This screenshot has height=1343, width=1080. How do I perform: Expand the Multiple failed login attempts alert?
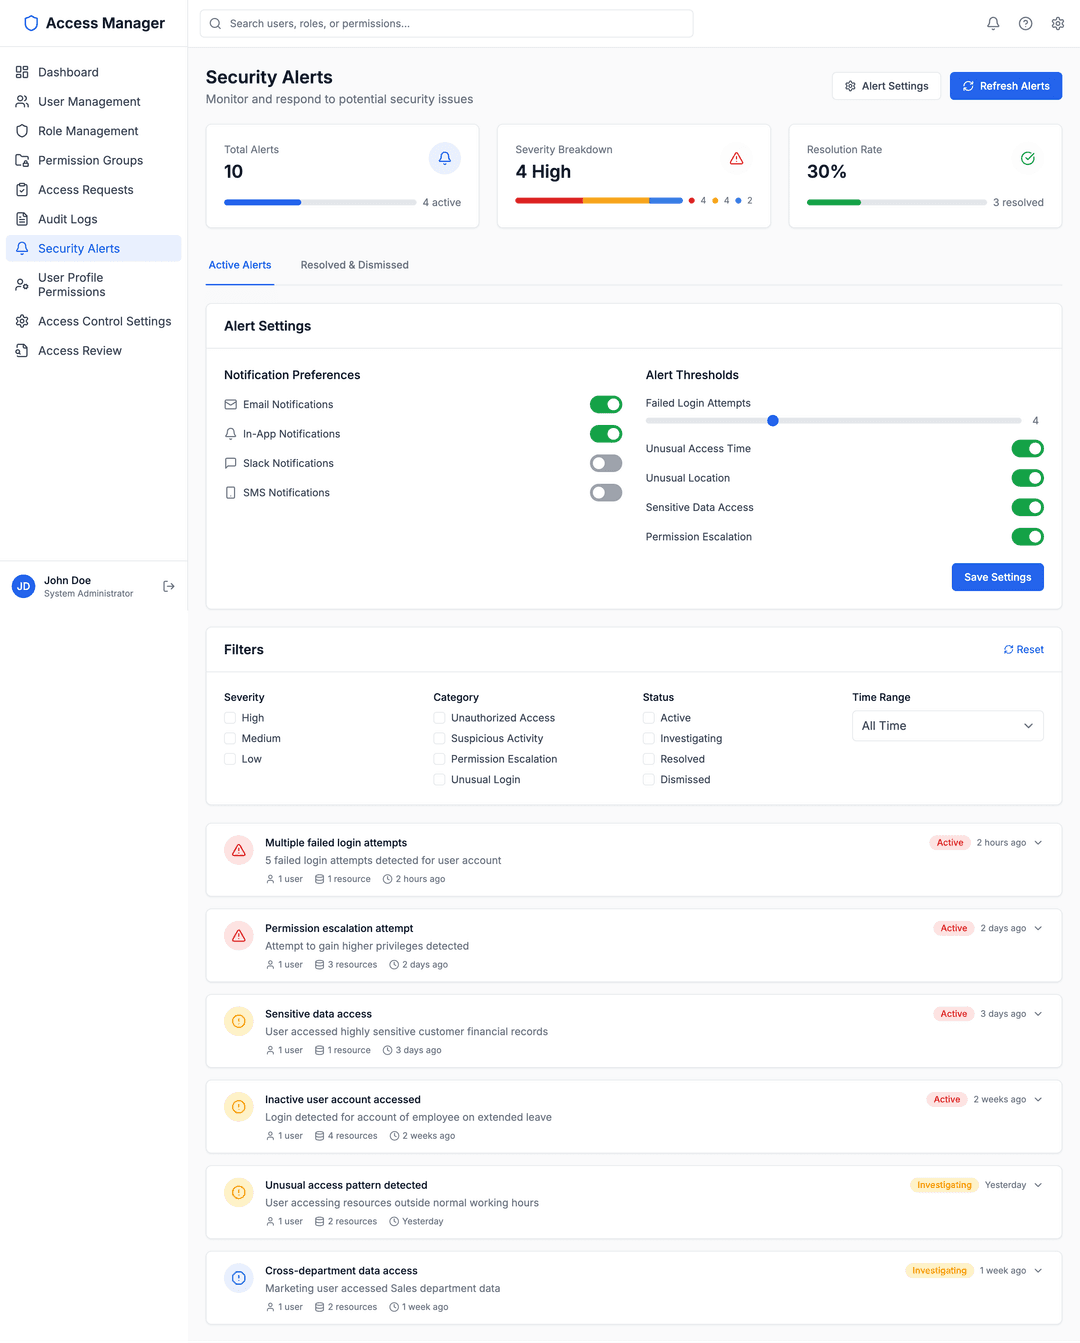1038,842
